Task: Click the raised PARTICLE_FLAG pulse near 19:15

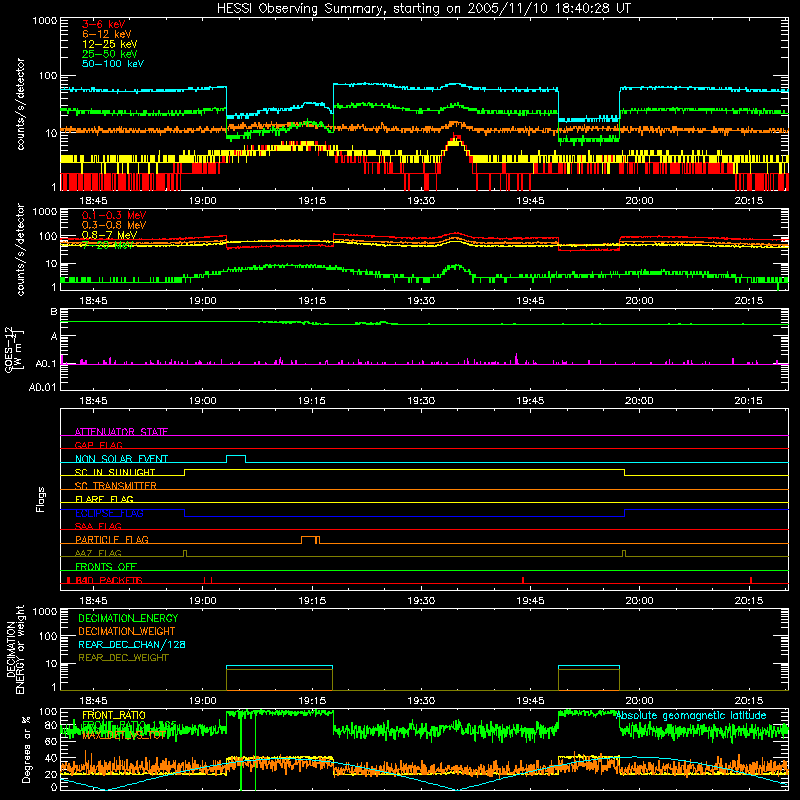Action: coord(310,540)
